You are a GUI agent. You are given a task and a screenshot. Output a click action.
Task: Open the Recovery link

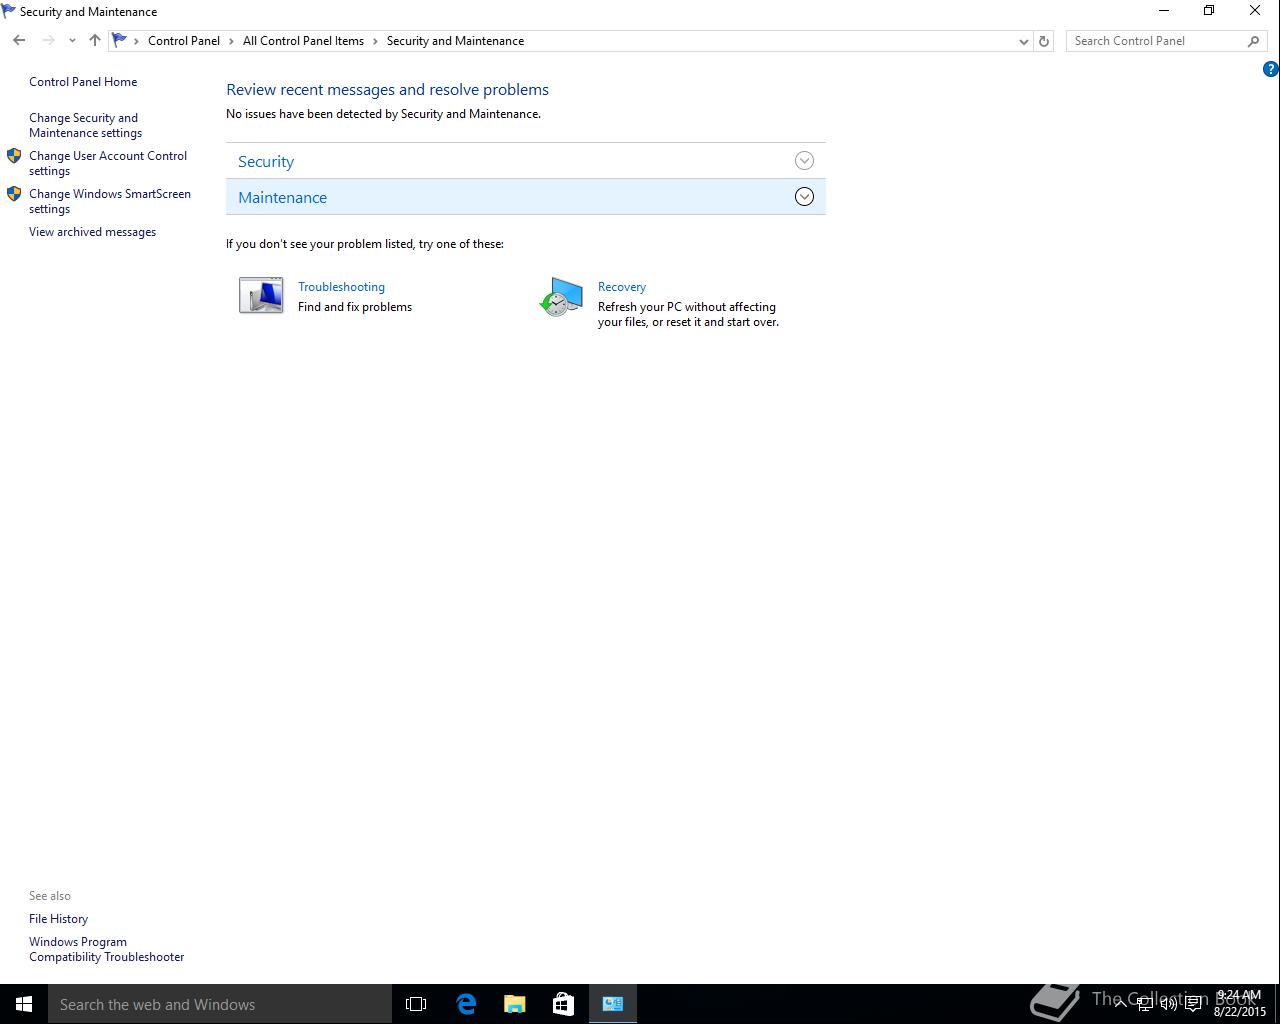coord(622,287)
